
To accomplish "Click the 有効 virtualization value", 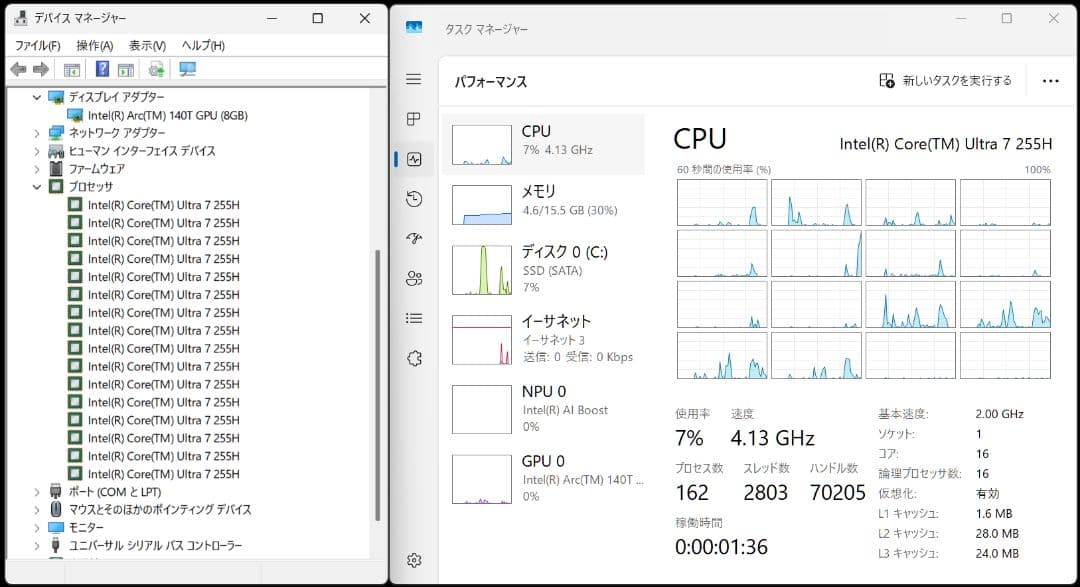I will [987, 493].
